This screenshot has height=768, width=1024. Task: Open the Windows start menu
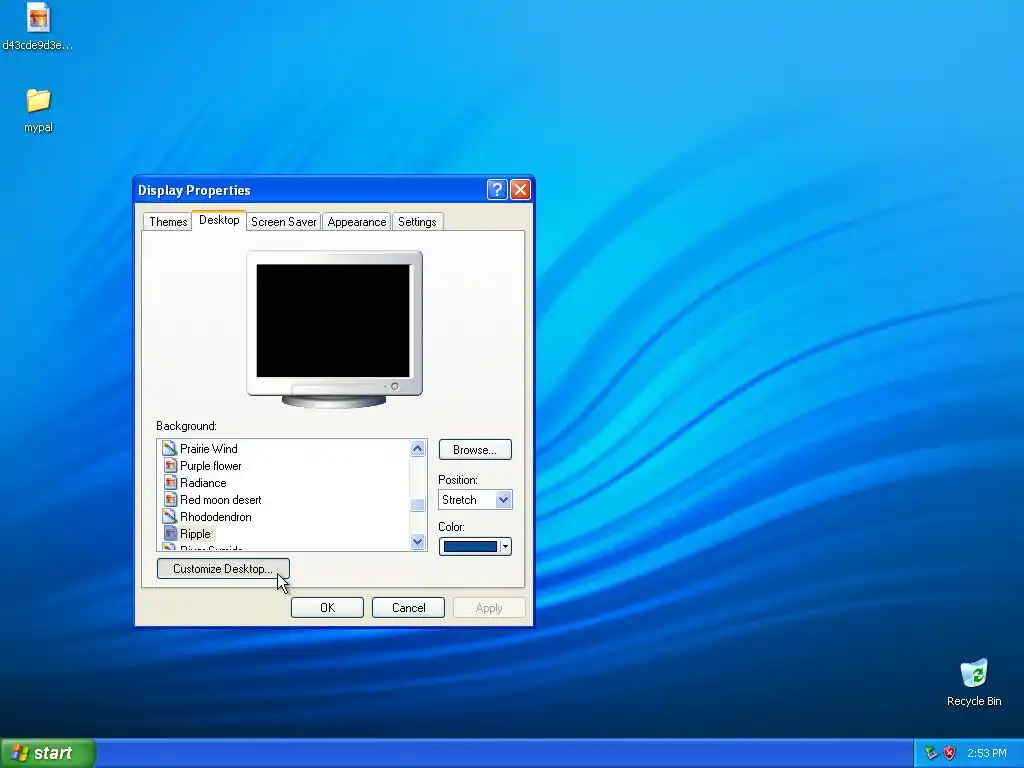coord(48,753)
